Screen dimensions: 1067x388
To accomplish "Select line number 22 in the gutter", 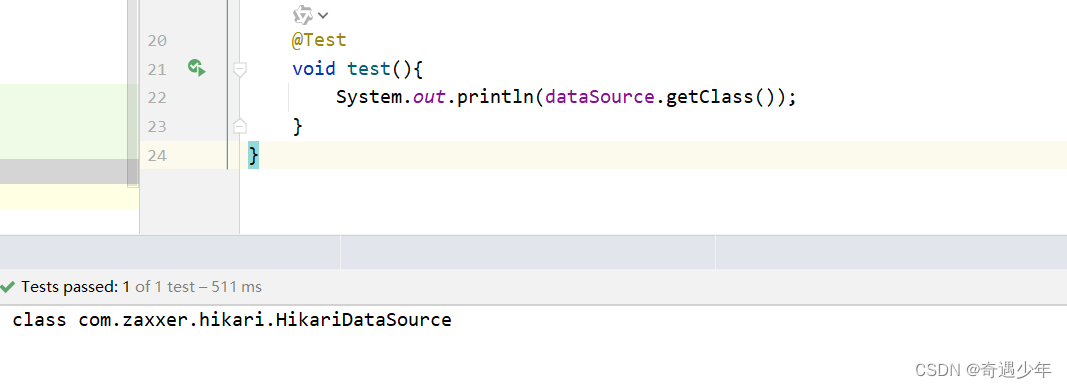I will 157,98.
